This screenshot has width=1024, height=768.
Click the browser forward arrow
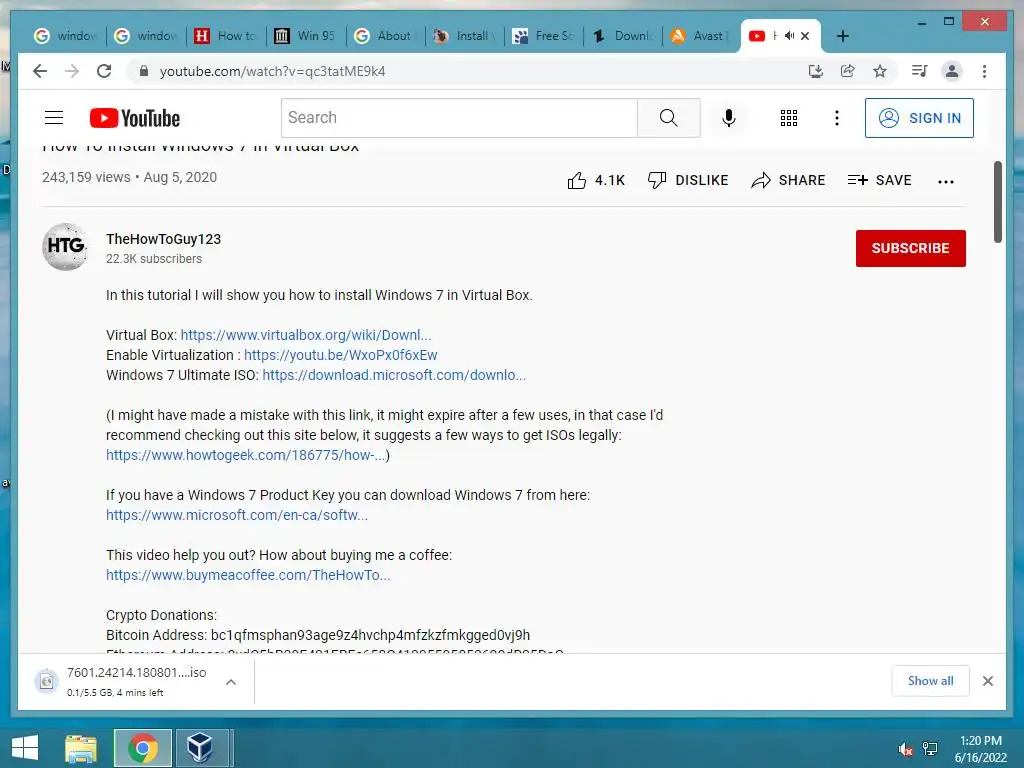(72, 71)
